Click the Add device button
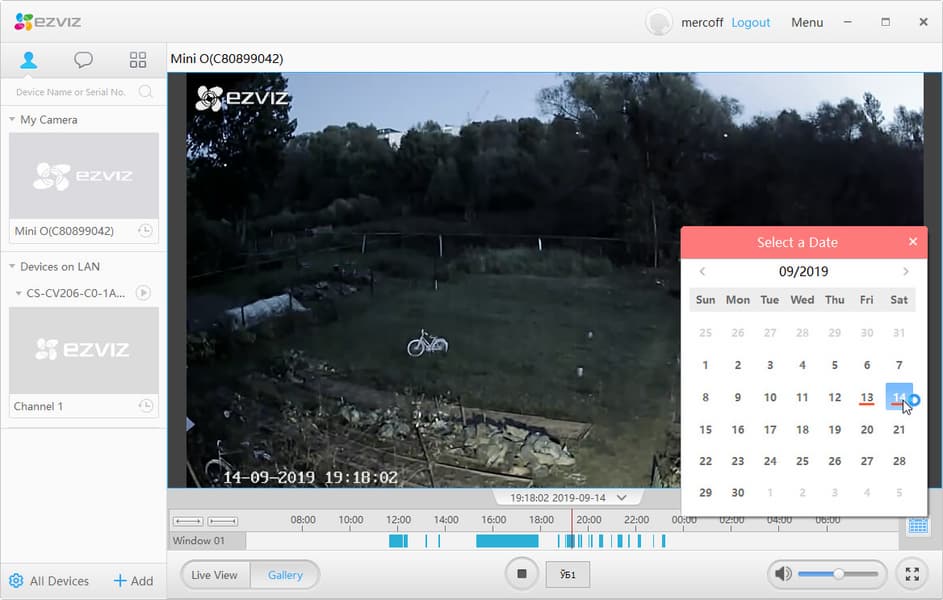The width and height of the screenshot is (943, 600). pos(134,581)
